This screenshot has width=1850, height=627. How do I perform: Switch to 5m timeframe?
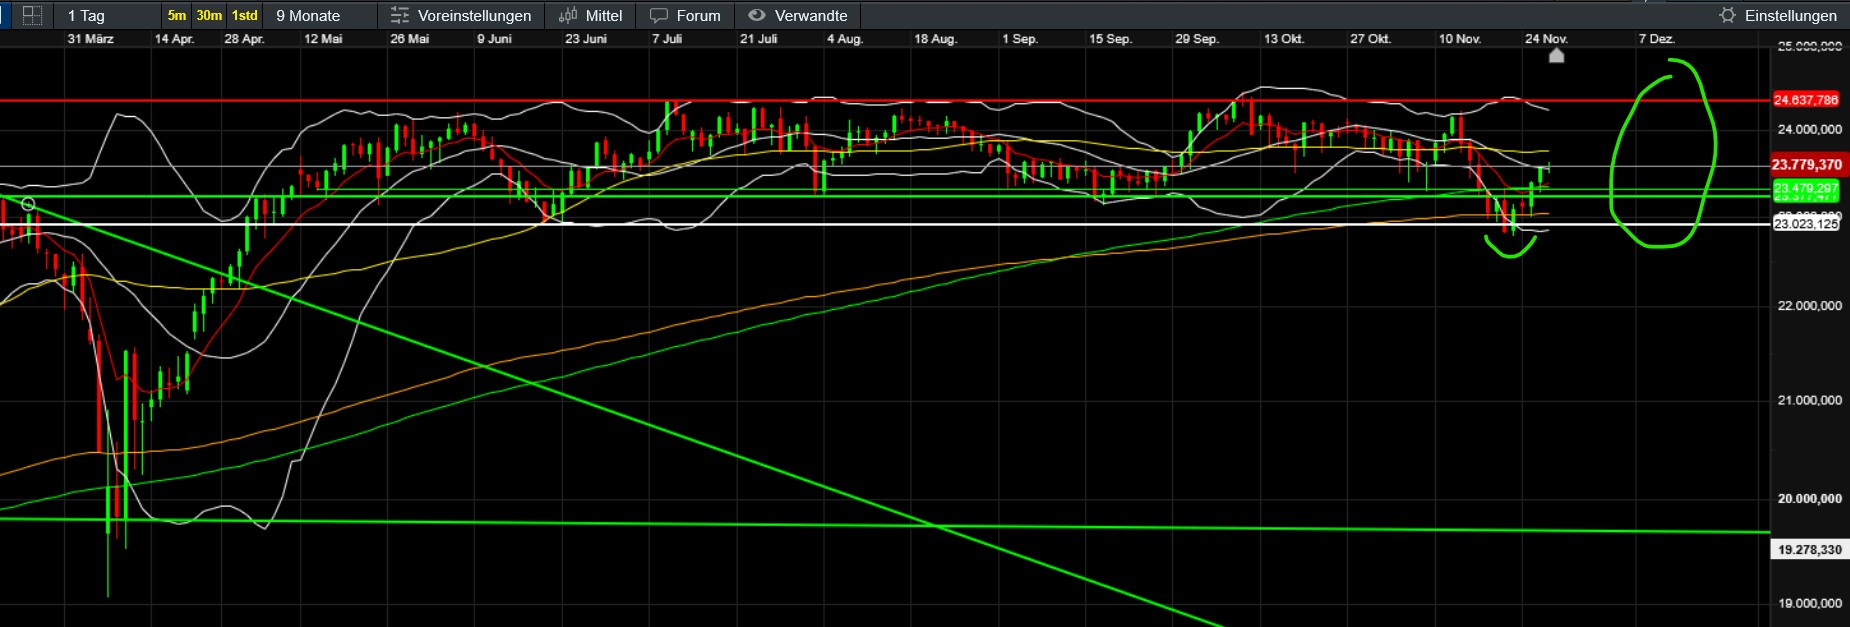click(177, 15)
